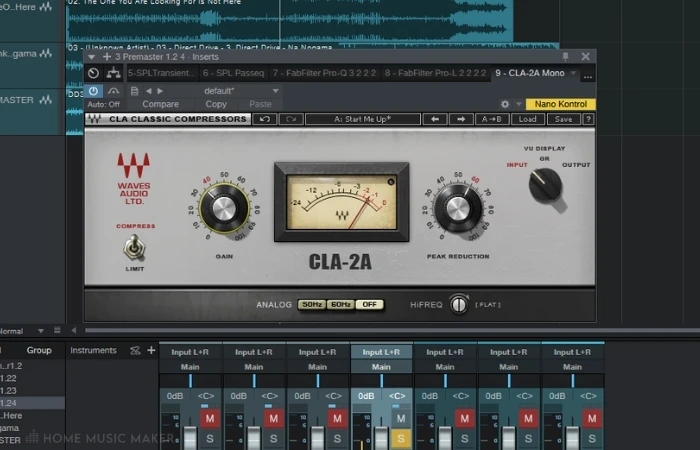Select the 9 - CLA-2A Mono tab

[530, 73]
